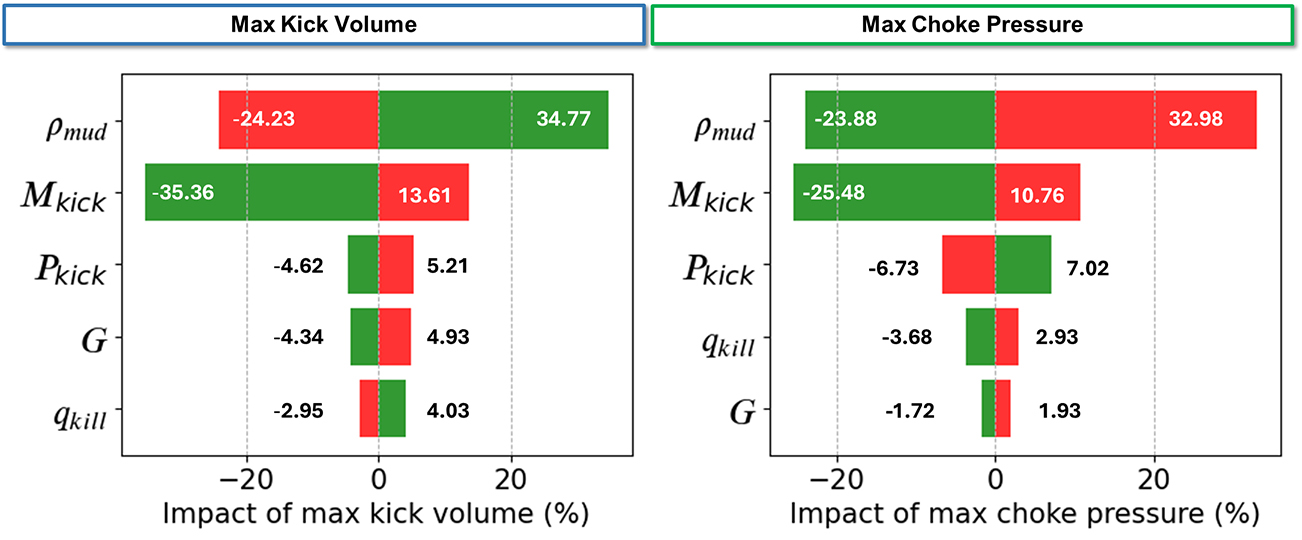The image size is (1302, 540).
Task: Click the red 10.76 bar in choke pressure chart
Action: point(1037,191)
